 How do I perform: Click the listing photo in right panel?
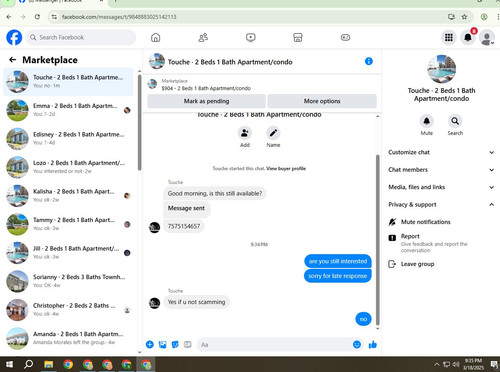click(441, 69)
